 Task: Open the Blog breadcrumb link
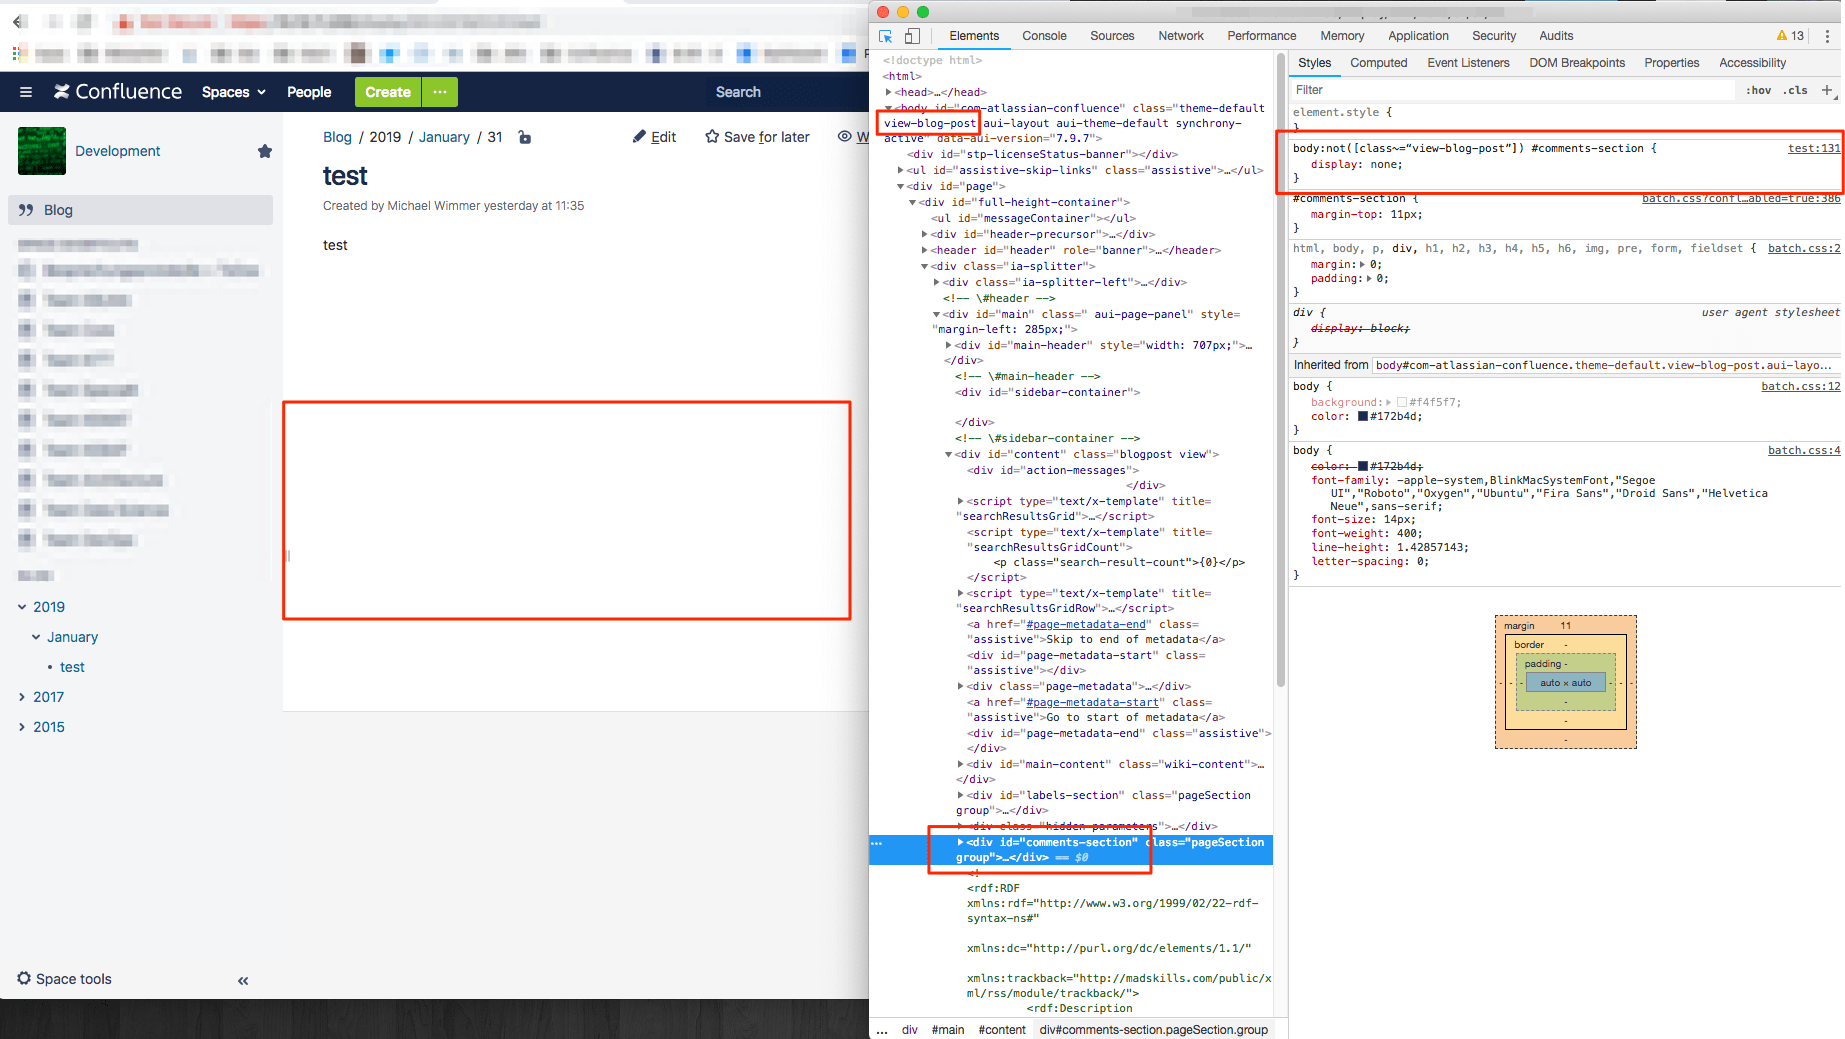pyautogui.click(x=337, y=137)
